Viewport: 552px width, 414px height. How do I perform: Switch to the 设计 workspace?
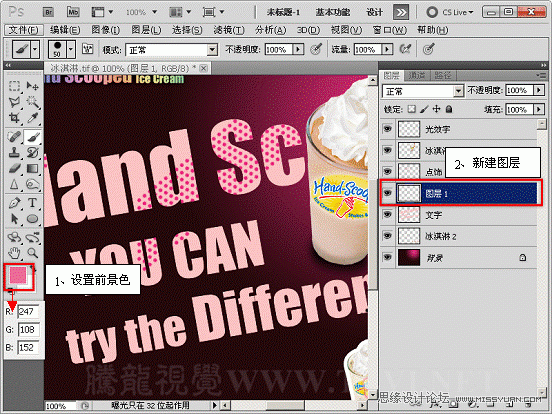pyautogui.click(x=374, y=12)
